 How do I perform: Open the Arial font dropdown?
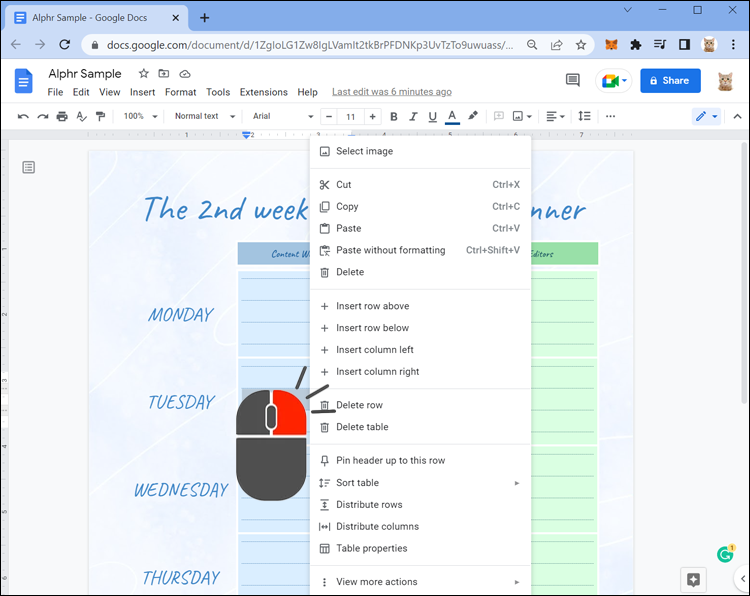click(283, 116)
